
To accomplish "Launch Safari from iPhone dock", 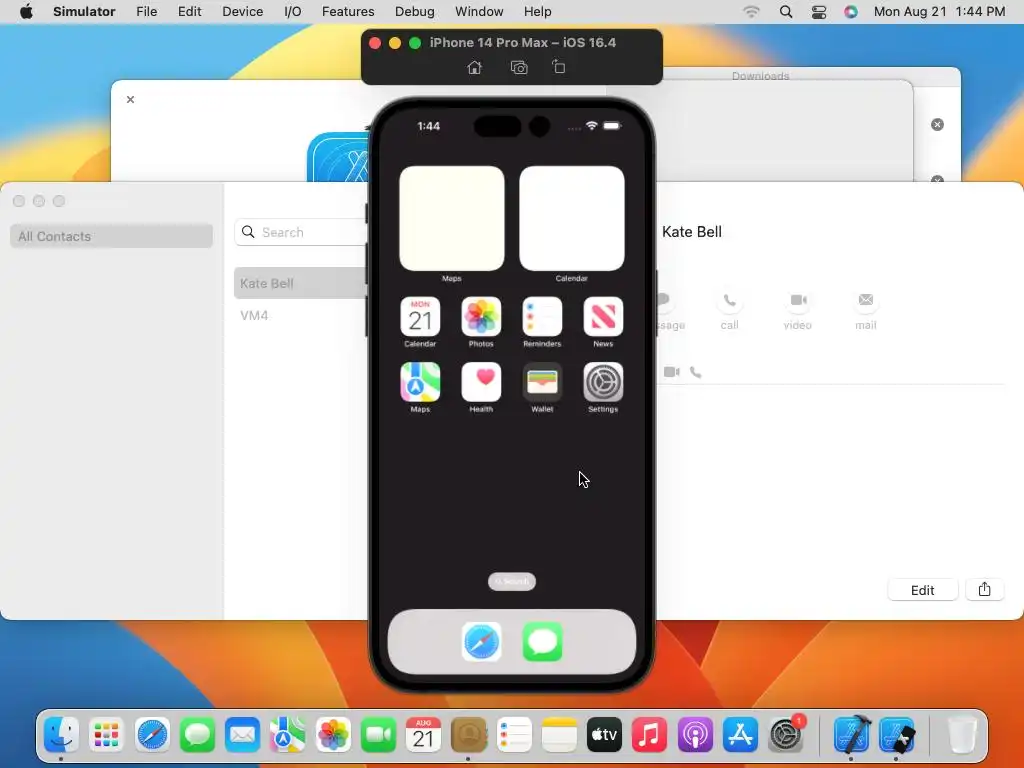I will tap(481, 642).
